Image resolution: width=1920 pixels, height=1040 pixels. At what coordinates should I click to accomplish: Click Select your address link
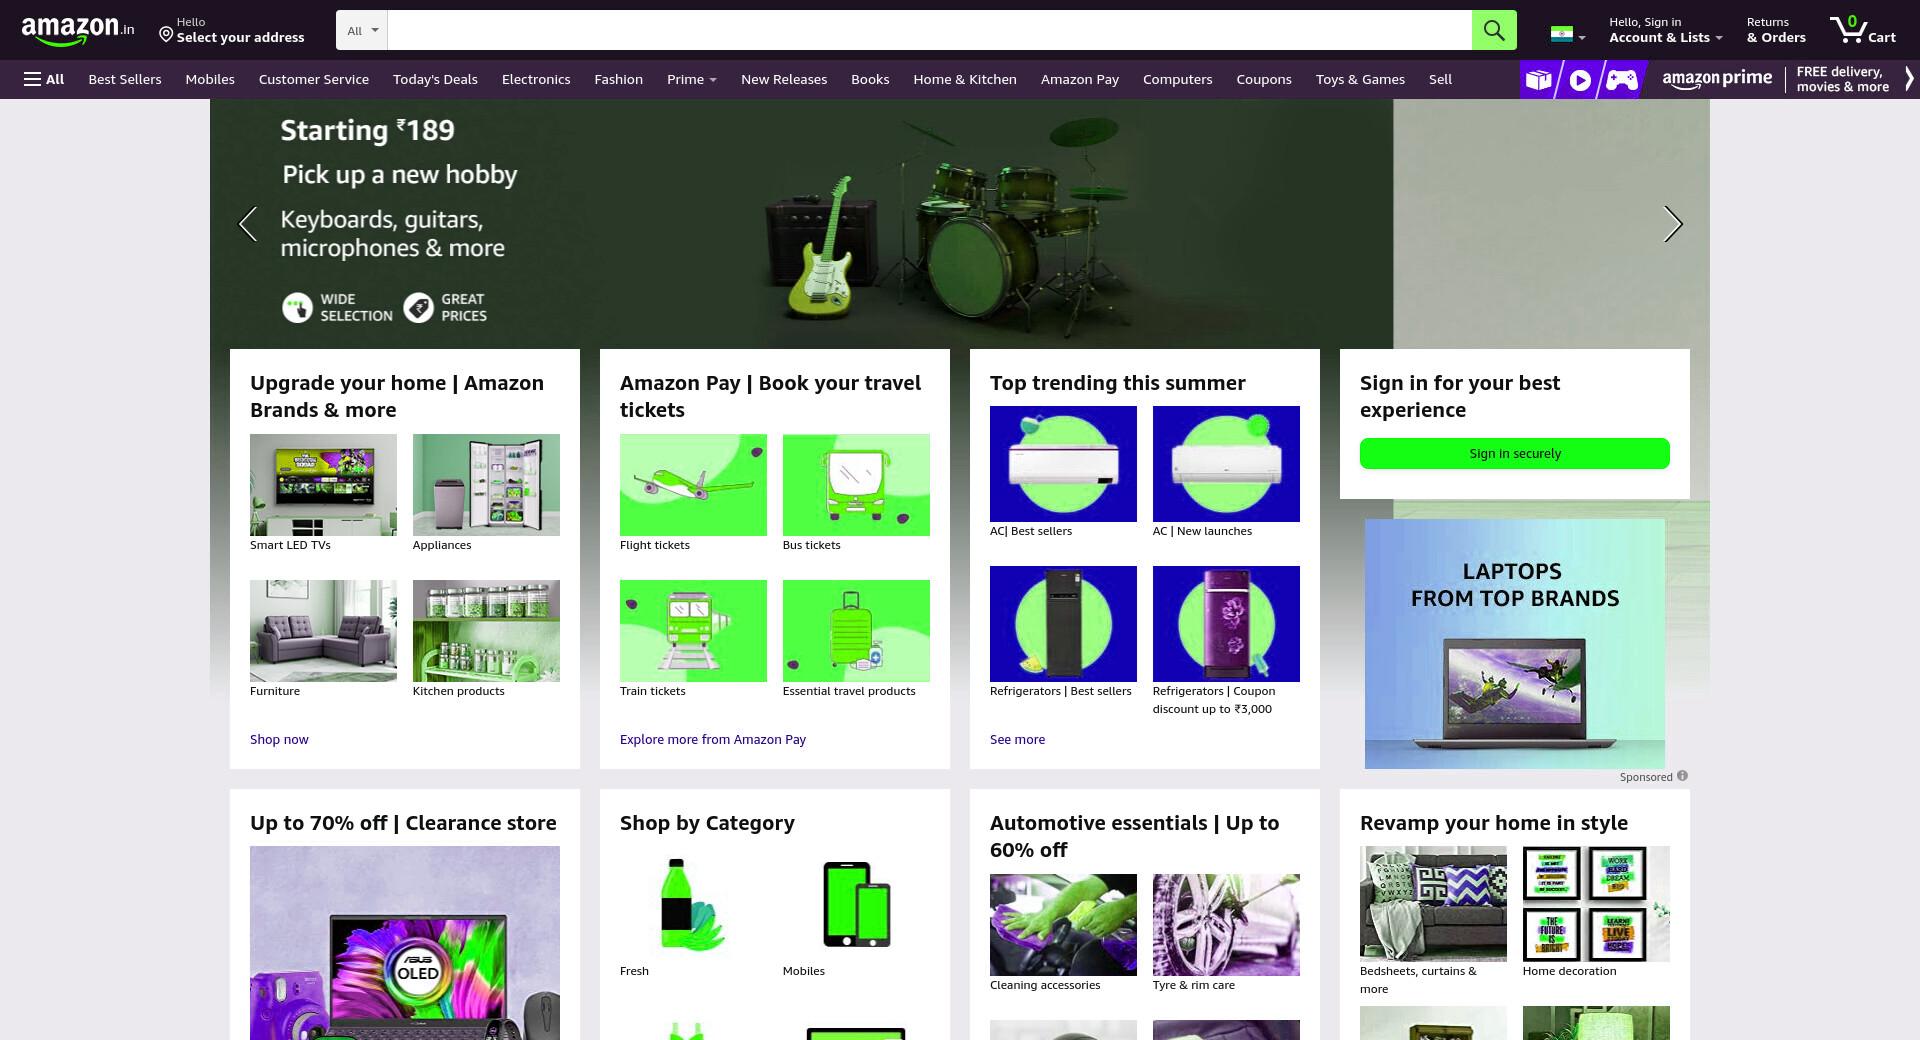240,37
